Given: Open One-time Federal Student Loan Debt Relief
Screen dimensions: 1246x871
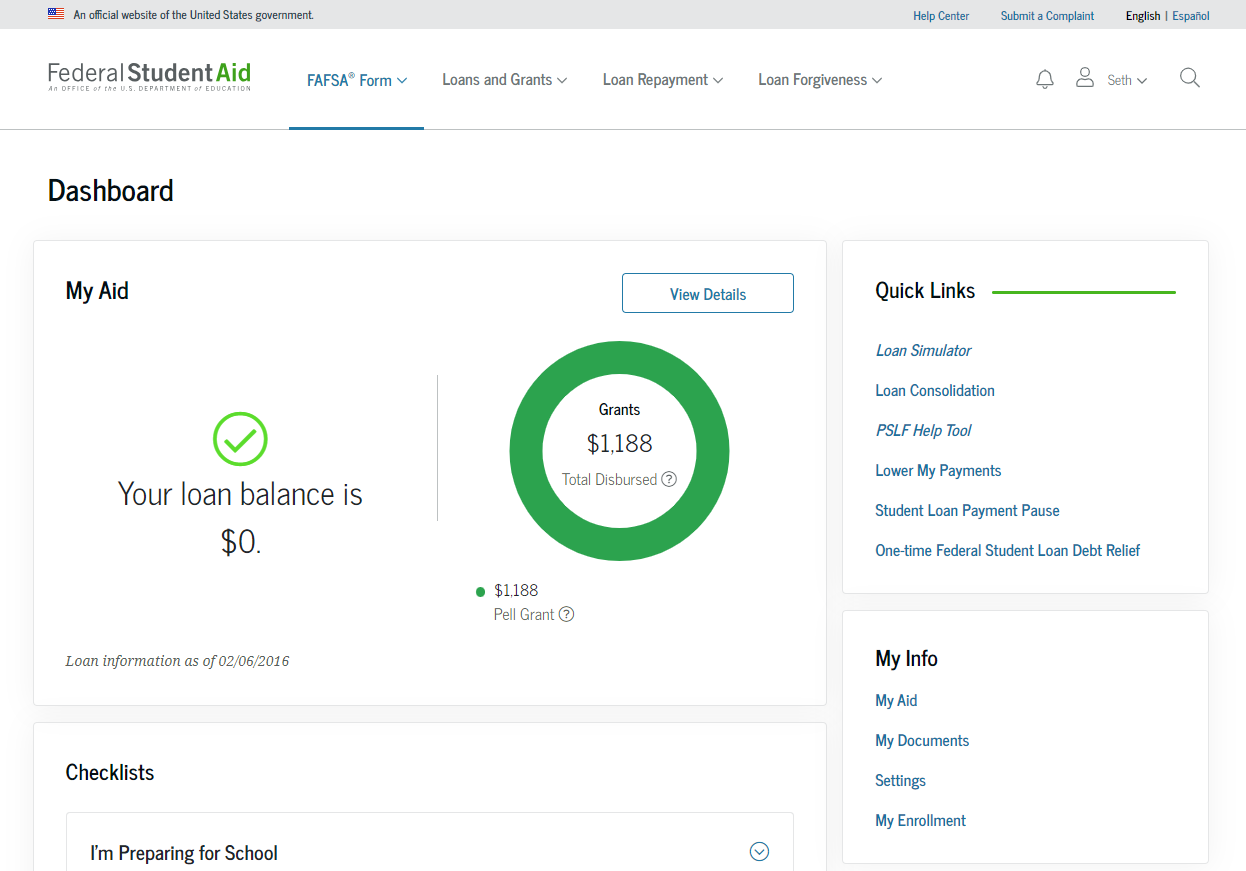Looking at the screenshot, I should point(1008,550).
